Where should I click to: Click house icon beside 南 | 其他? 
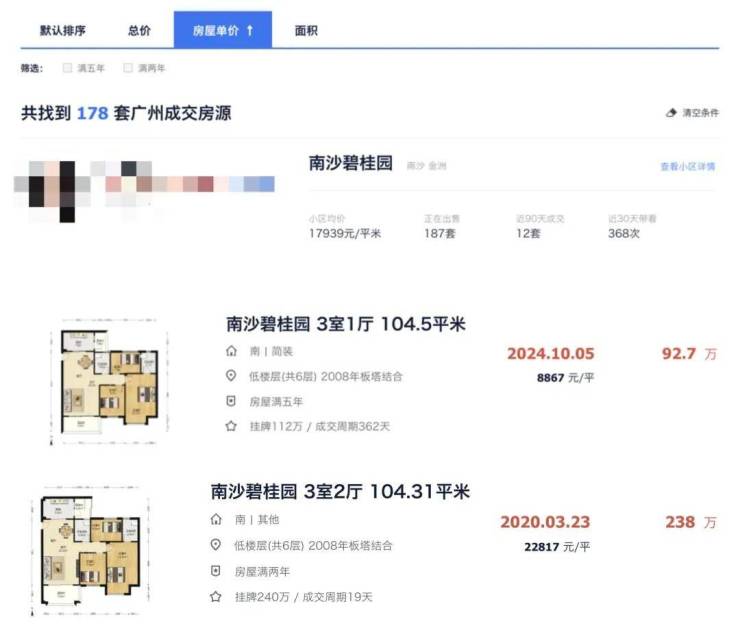pos(216,519)
